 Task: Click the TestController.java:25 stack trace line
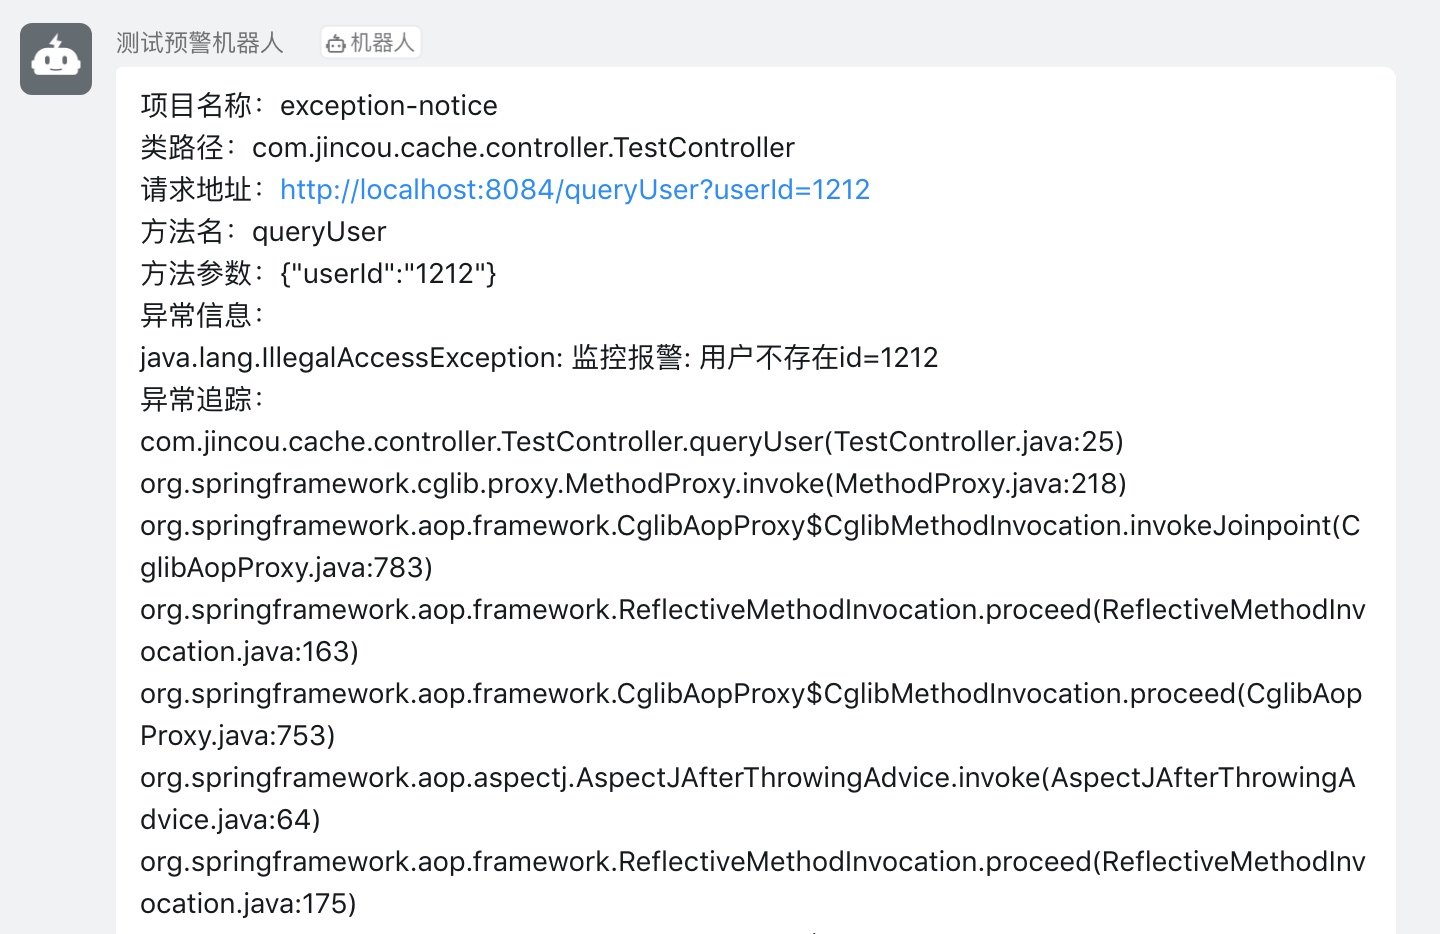click(x=632, y=442)
